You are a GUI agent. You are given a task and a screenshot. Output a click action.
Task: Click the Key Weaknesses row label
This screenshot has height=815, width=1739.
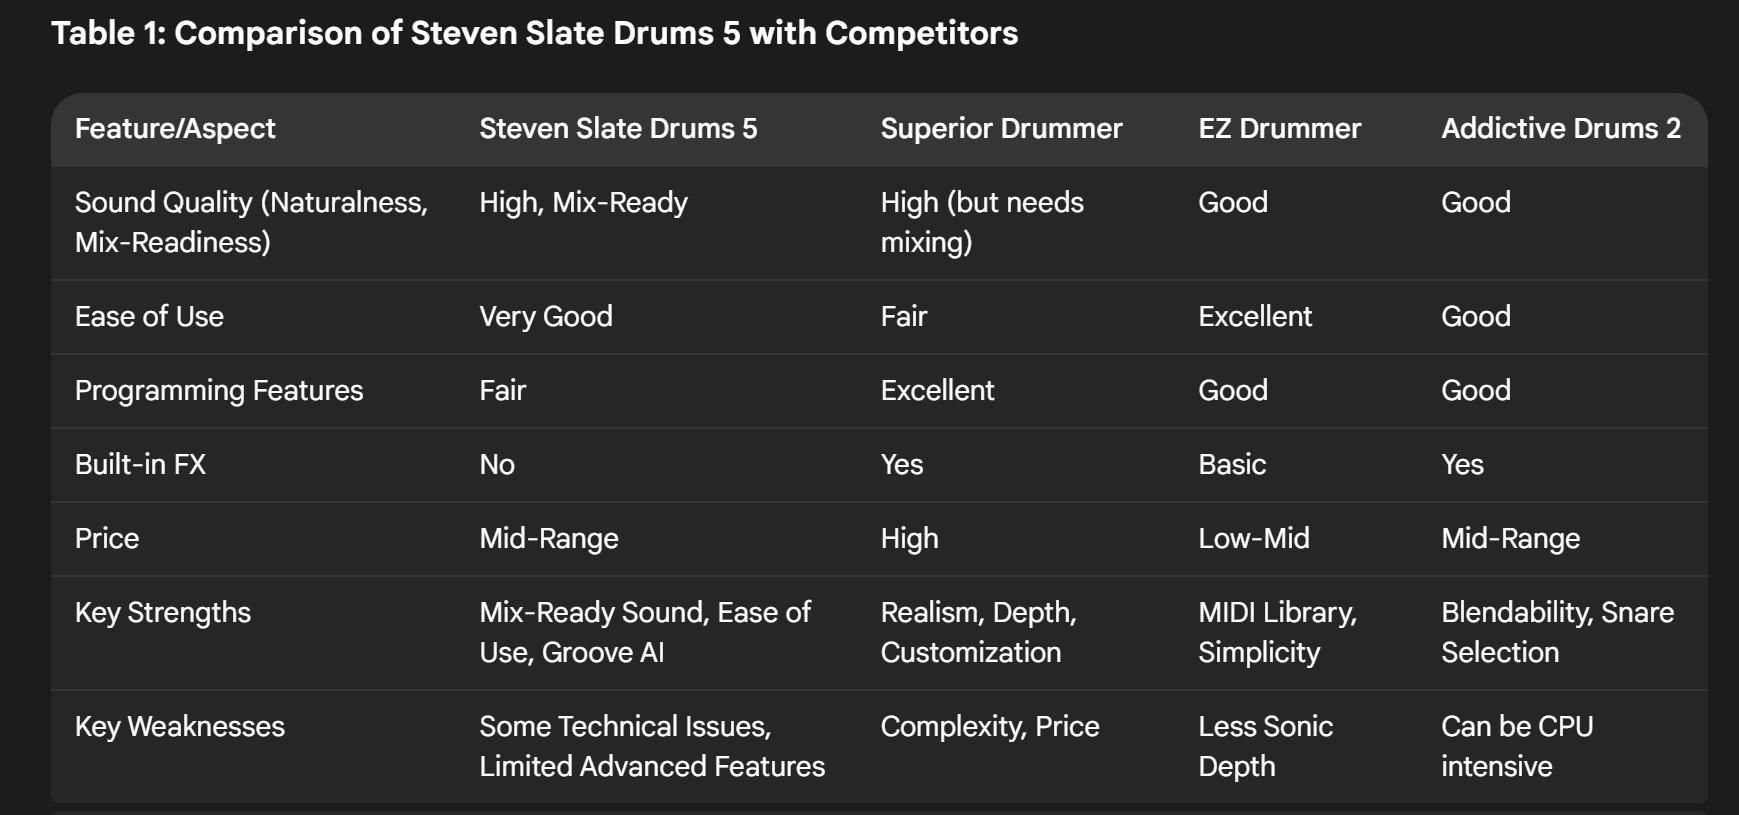pos(180,727)
